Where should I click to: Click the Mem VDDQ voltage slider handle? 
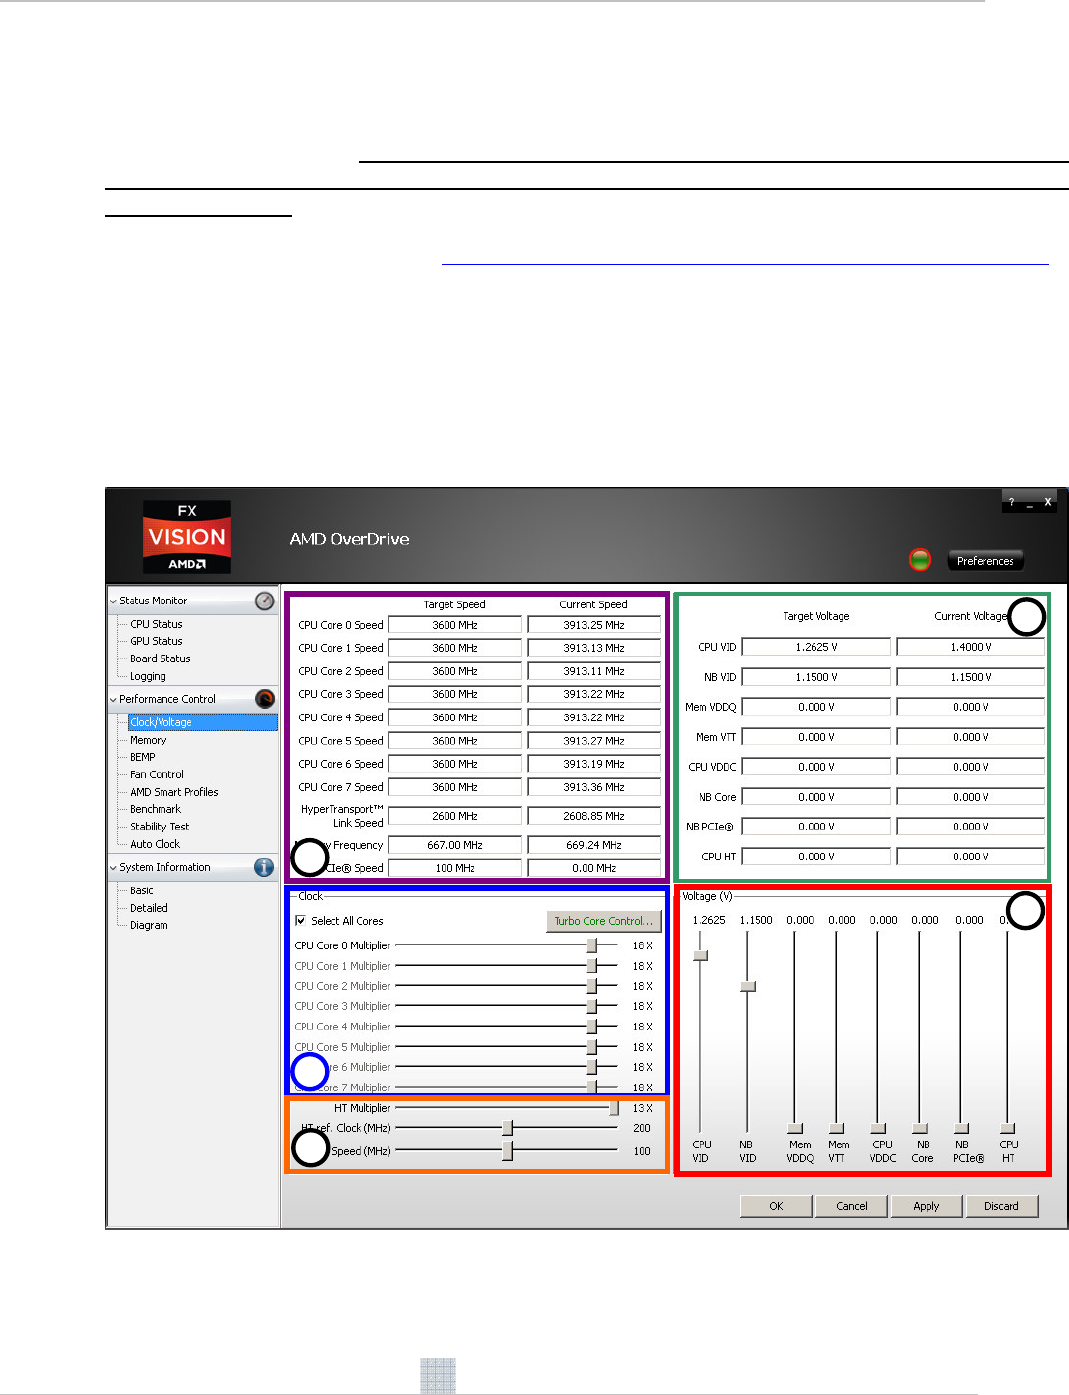[795, 1128]
